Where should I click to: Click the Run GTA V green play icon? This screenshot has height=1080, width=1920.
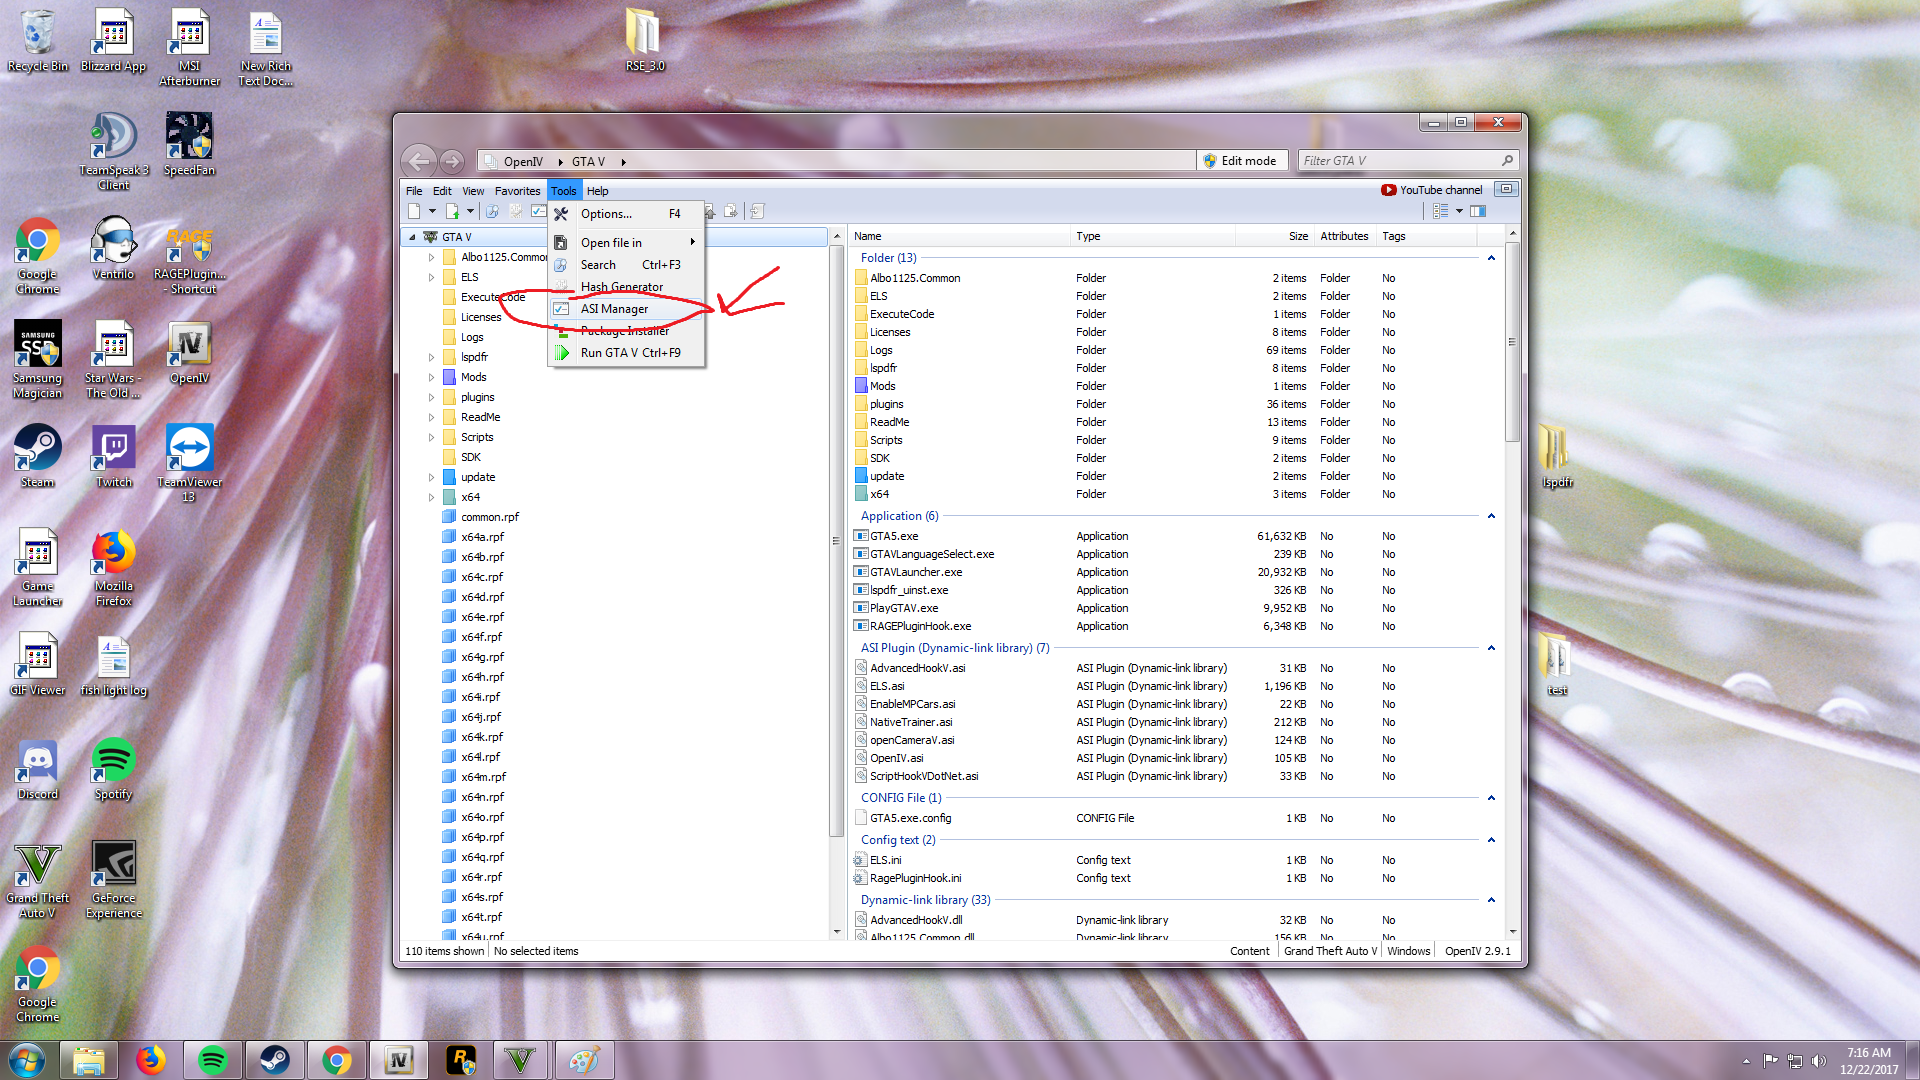pyautogui.click(x=562, y=353)
